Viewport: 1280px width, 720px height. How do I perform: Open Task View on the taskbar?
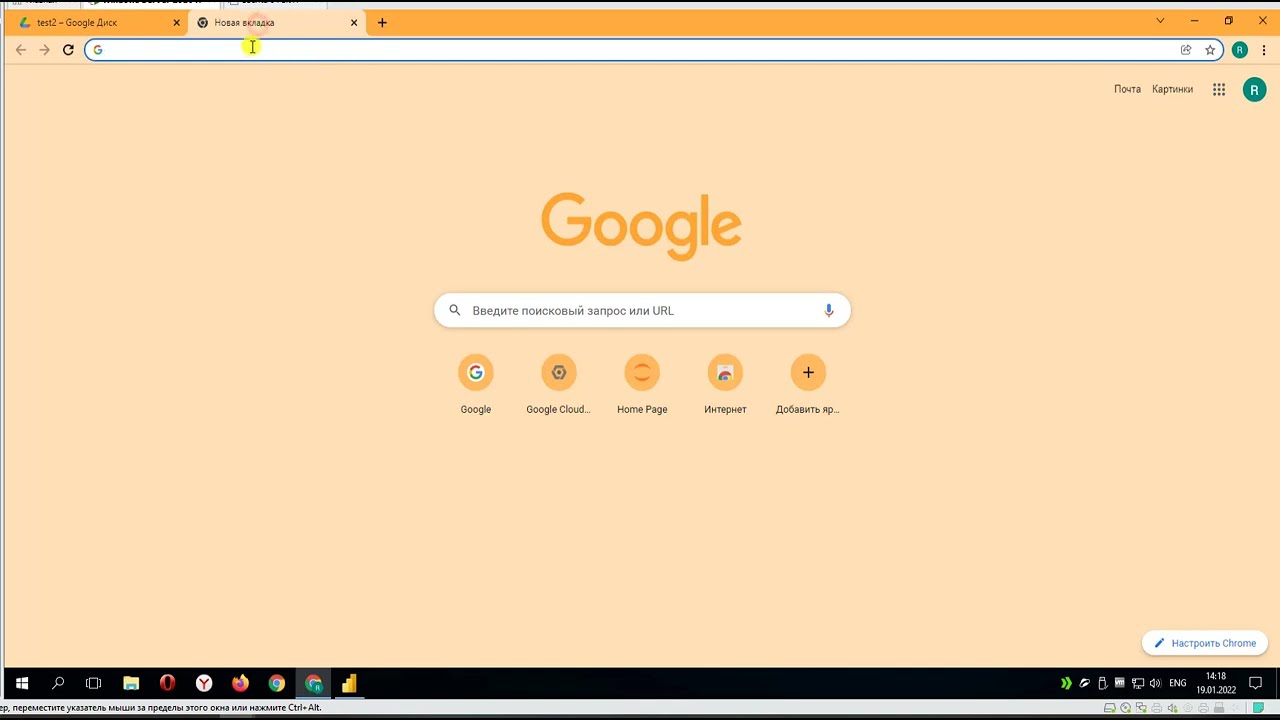[94, 683]
